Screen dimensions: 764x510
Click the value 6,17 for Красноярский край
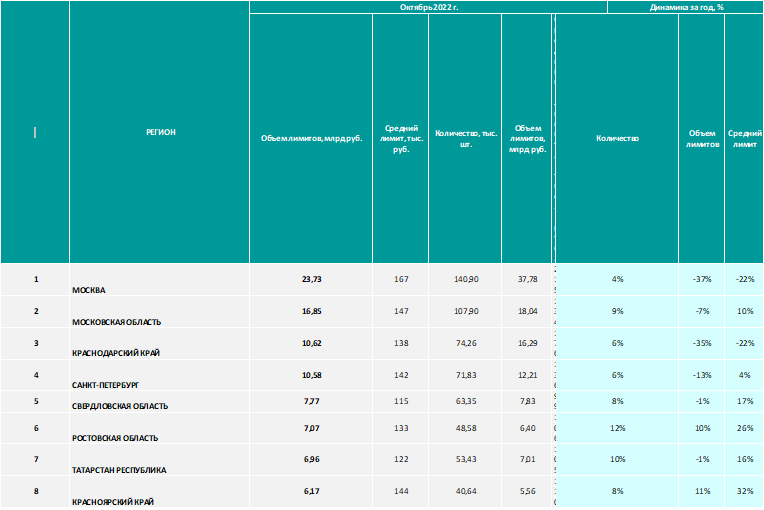coord(311,492)
